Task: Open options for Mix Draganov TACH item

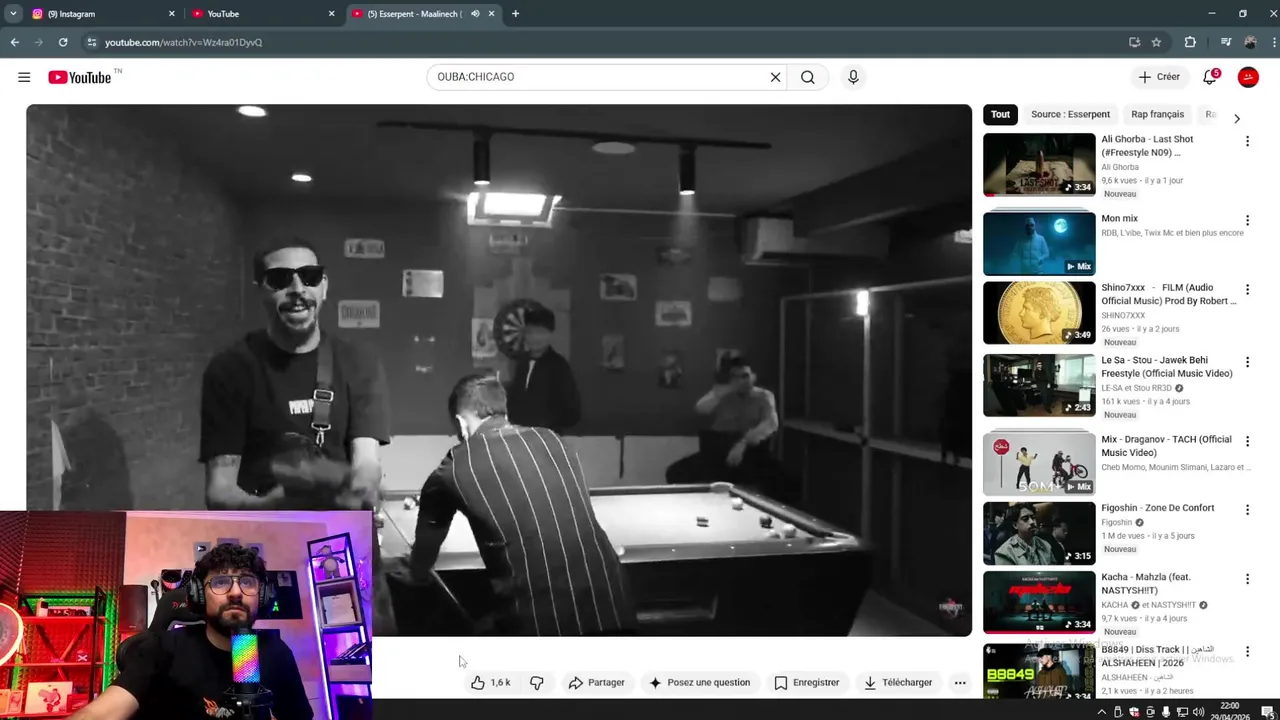Action: 1247,441
